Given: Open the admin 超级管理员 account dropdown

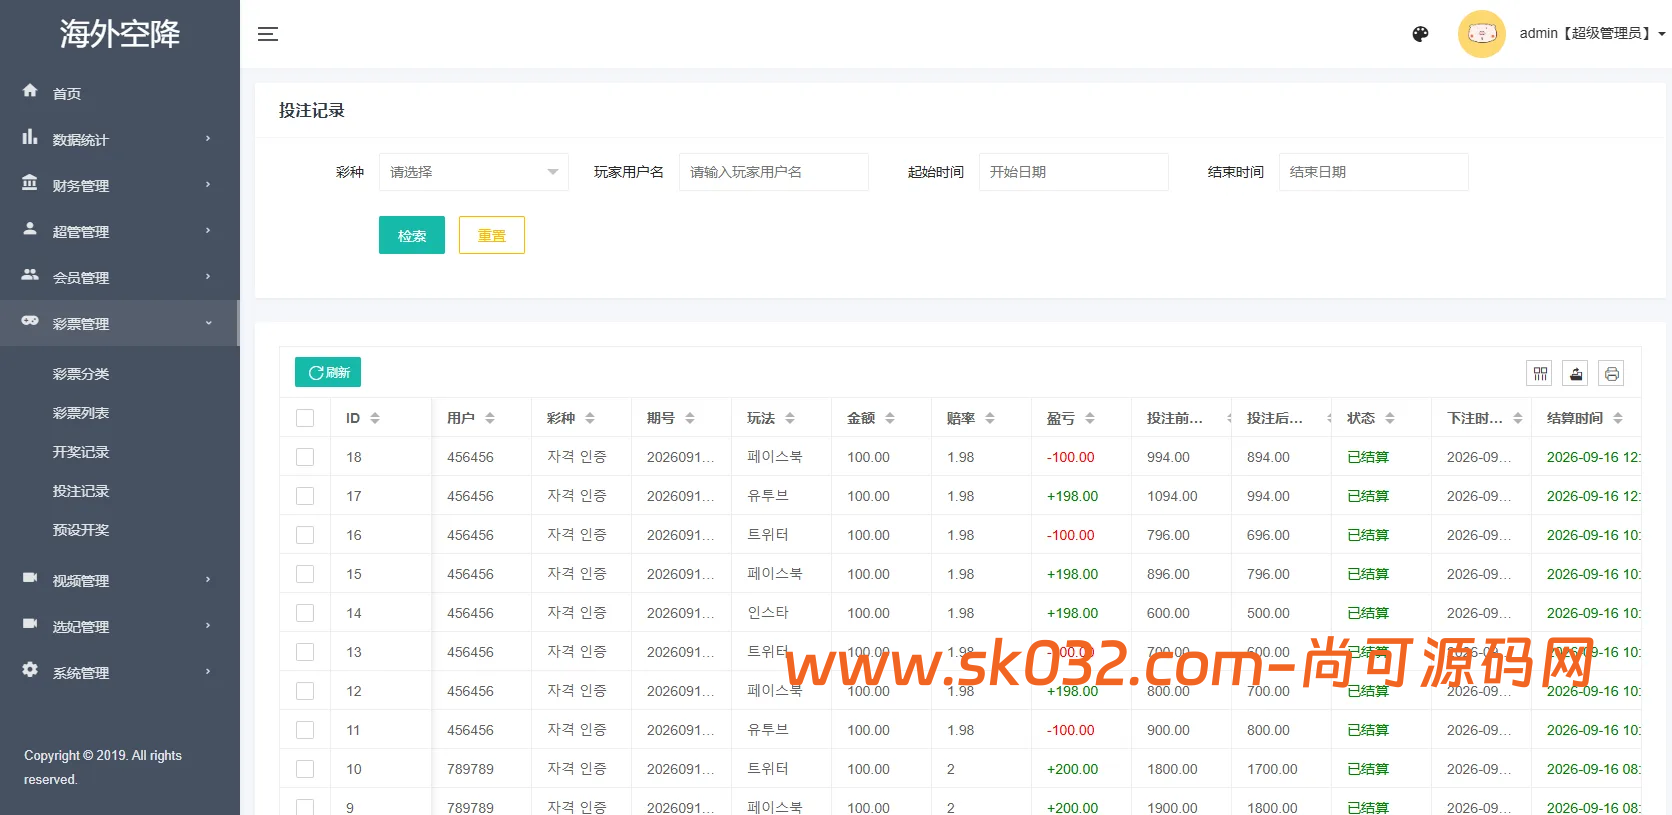Looking at the screenshot, I should pyautogui.click(x=1593, y=34).
